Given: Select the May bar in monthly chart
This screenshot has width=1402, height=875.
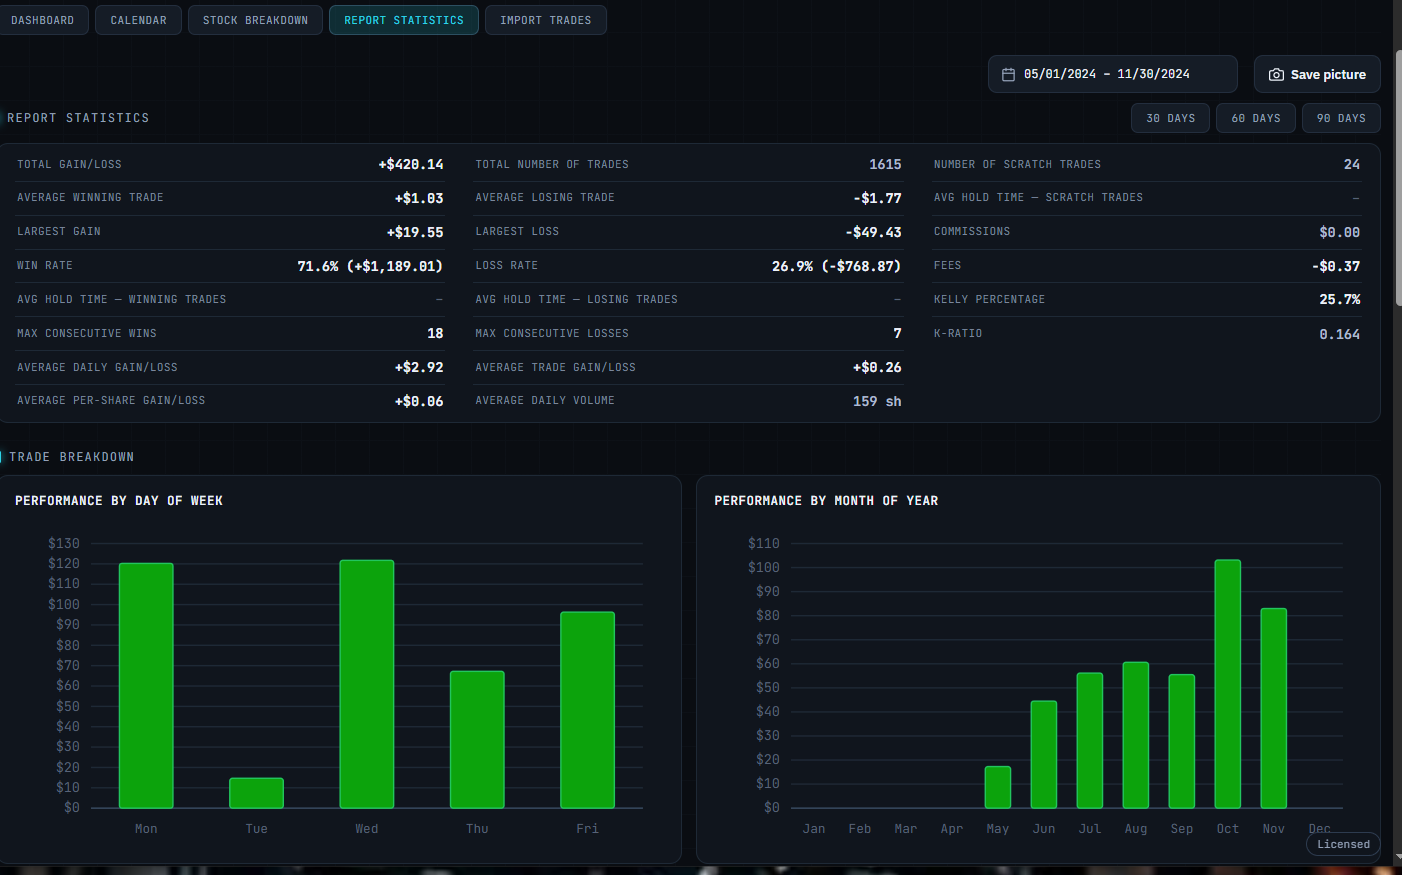Looking at the screenshot, I should click(998, 787).
